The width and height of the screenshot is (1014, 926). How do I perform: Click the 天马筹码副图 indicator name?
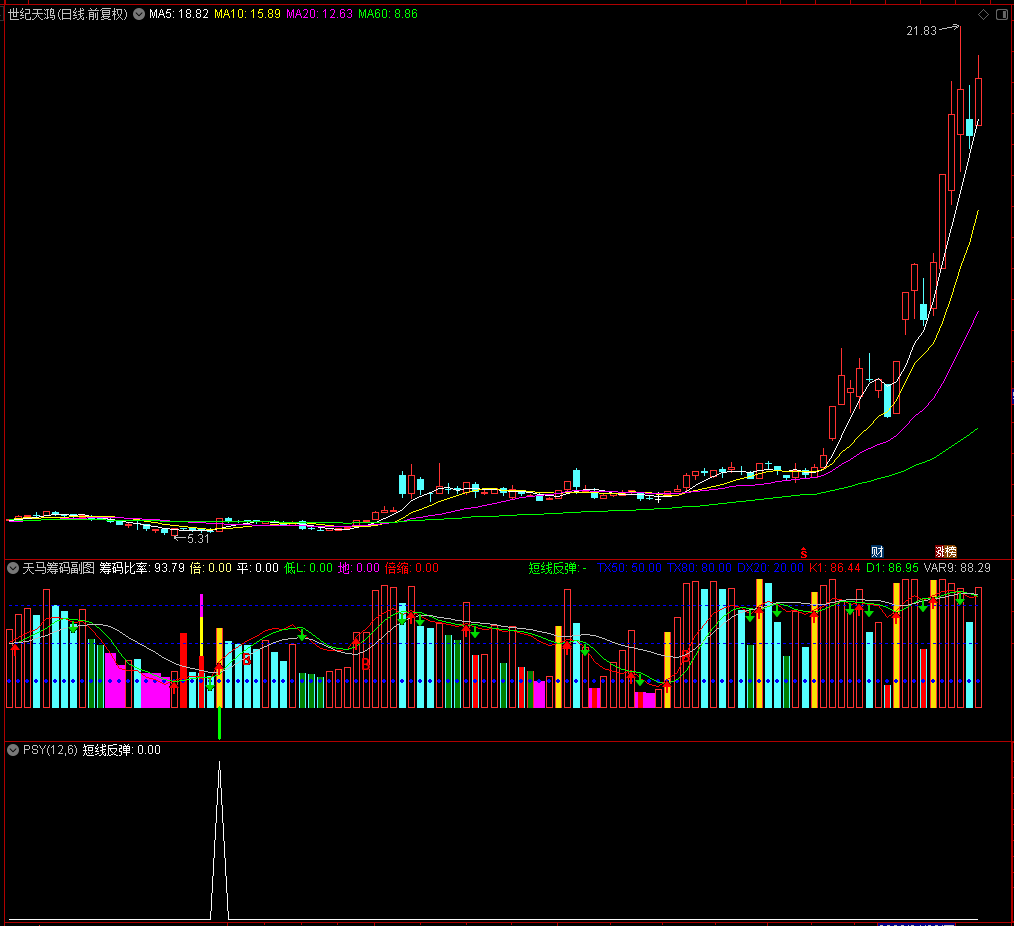pos(58,568)
